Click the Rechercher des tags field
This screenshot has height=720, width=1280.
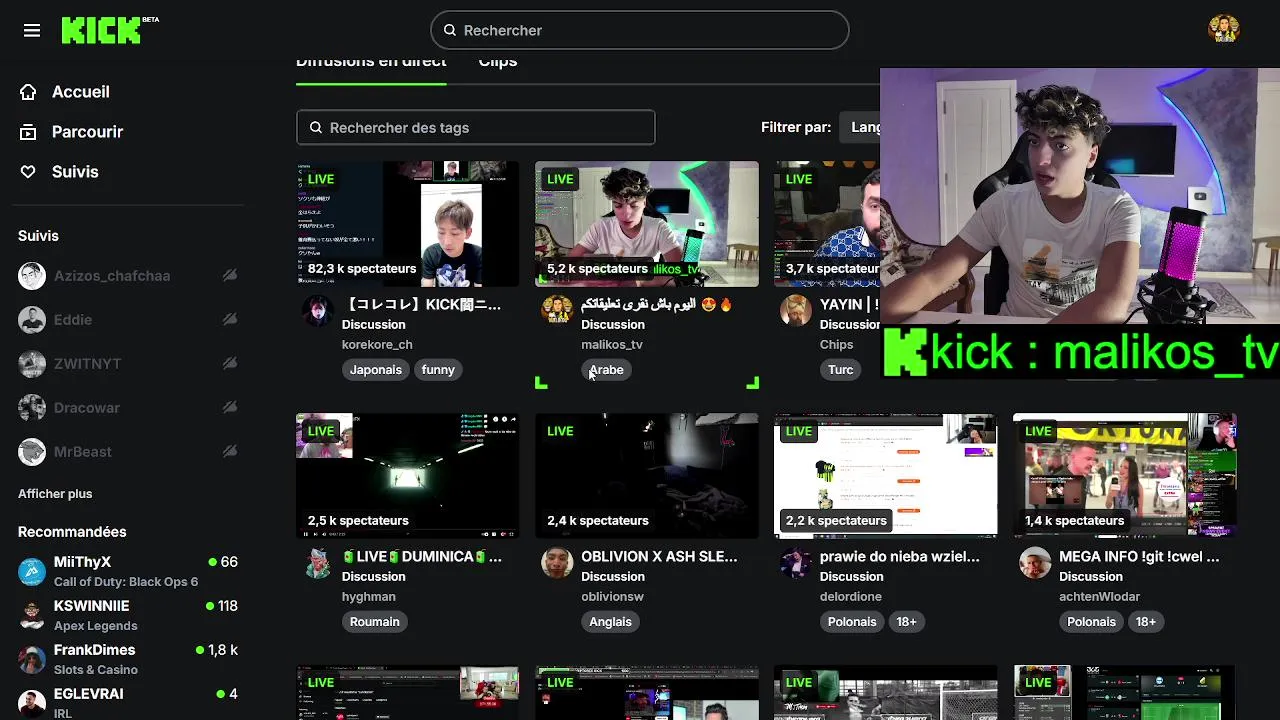point(476,127)
